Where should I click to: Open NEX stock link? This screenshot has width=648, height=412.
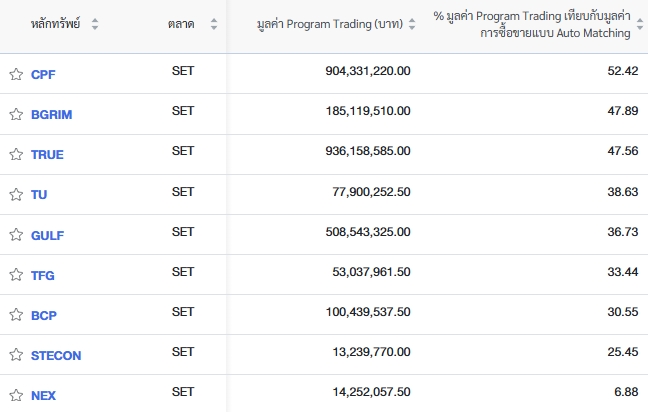[43, 395]
